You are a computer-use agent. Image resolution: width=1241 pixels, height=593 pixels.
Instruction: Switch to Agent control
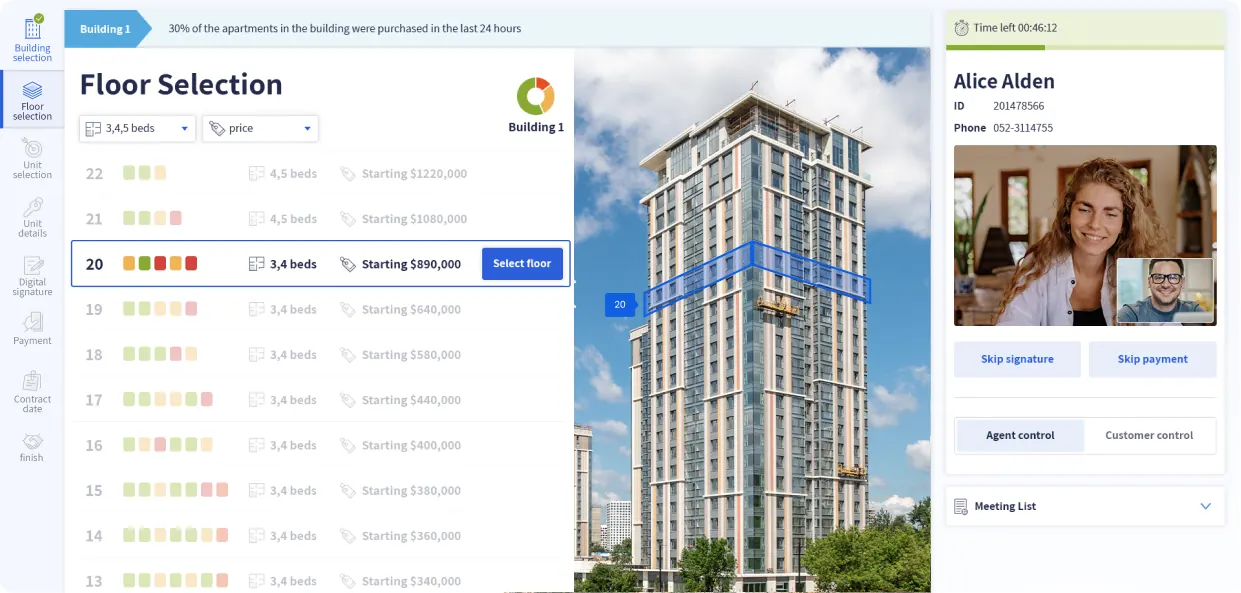pyautogui.click(x=1020, y=435)
